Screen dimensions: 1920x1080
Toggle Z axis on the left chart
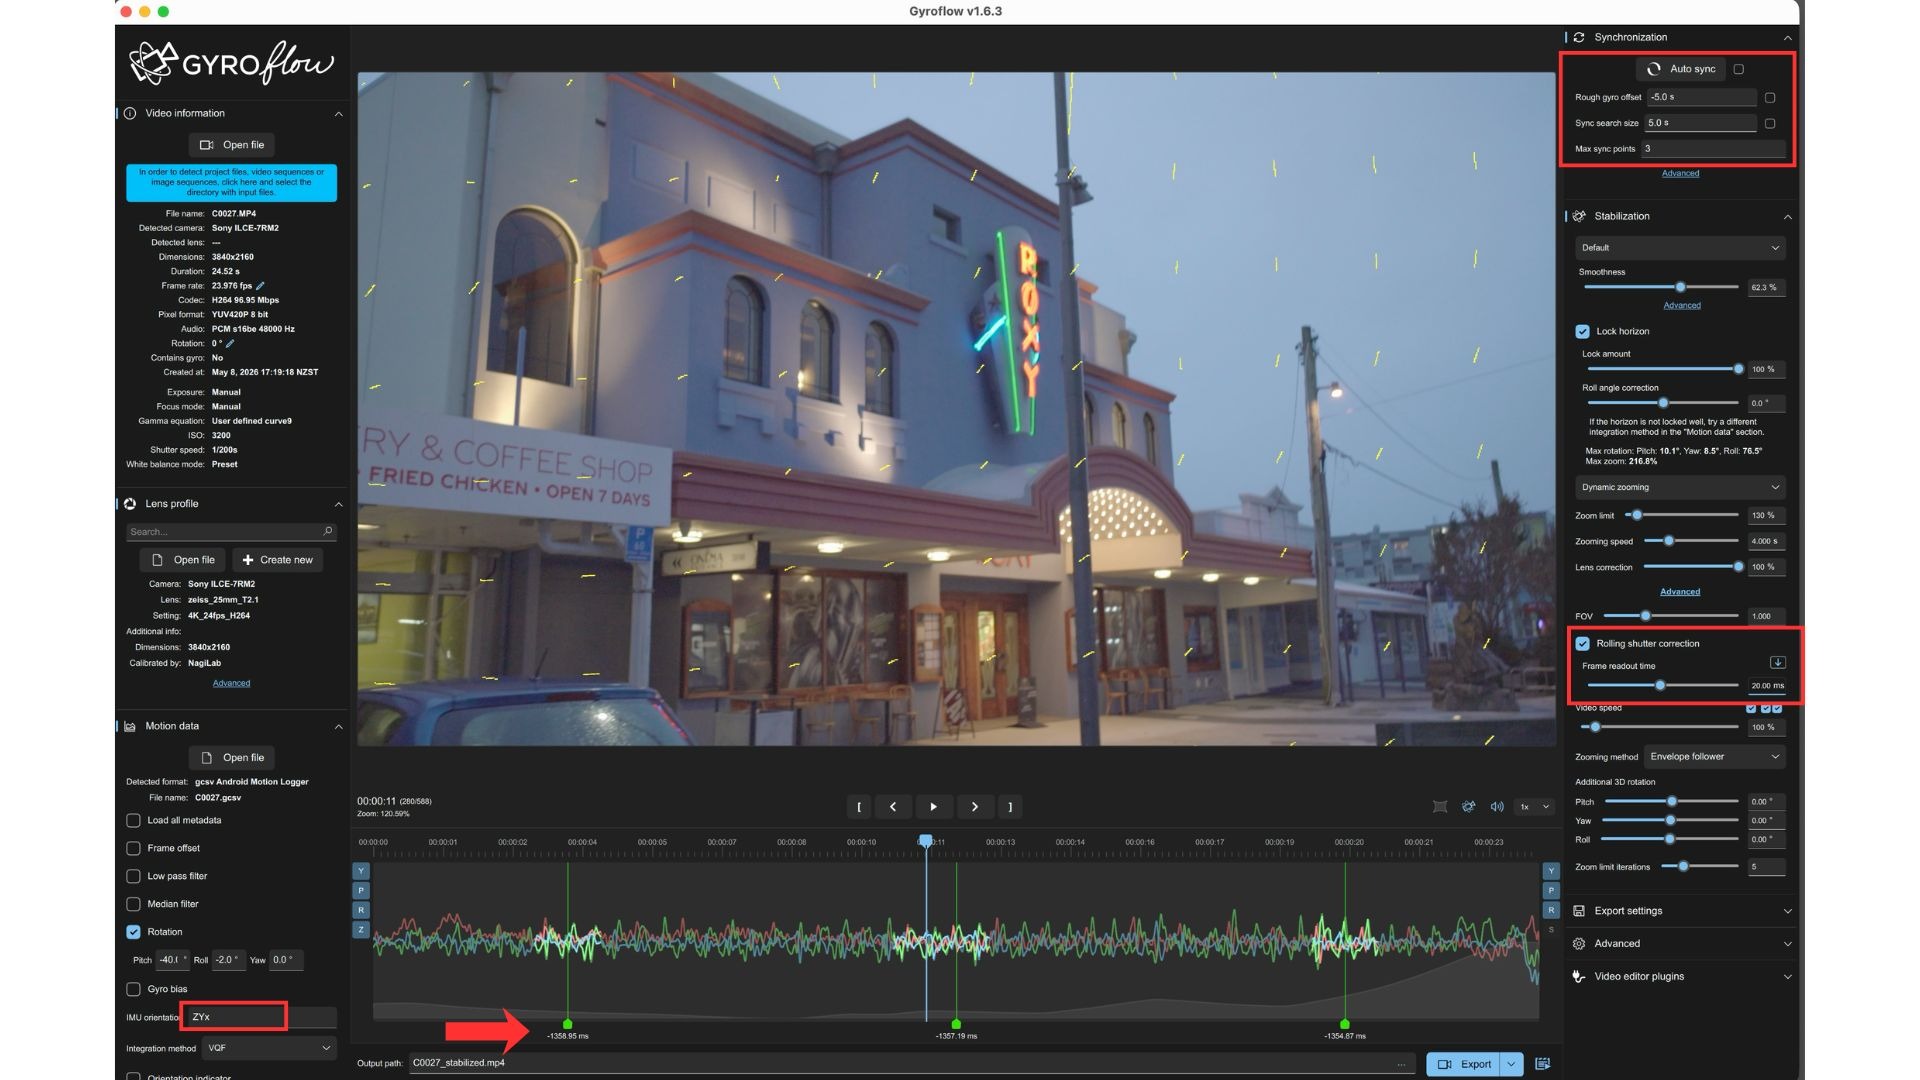tap(361, 930)
